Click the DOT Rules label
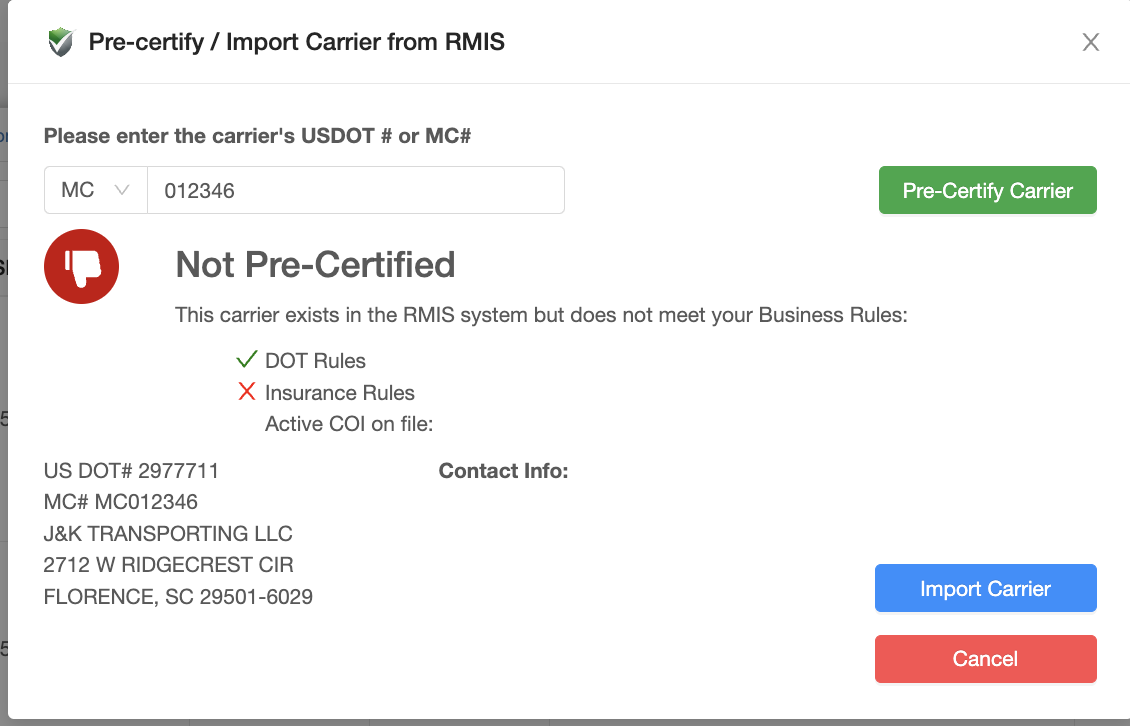Viewport: 1130px width, 726px height. pyautogui.click(x=315, y=361)
